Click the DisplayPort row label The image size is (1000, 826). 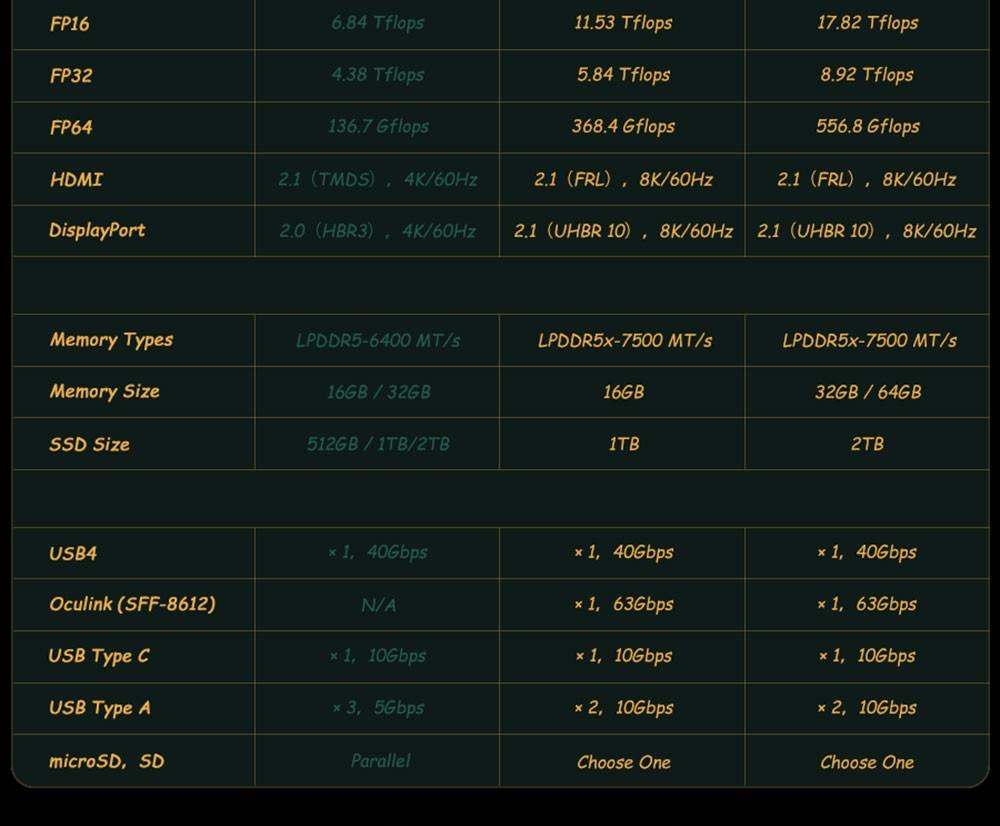click(97, 231)
